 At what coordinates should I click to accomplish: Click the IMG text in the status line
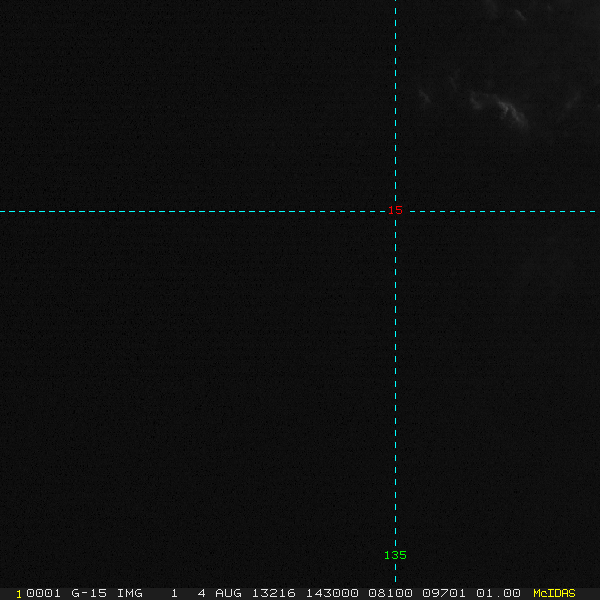(x=129, y=593)
